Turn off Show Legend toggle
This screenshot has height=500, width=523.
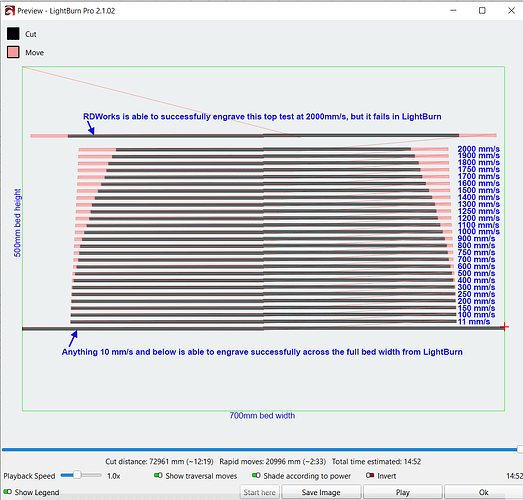[7, 492]
